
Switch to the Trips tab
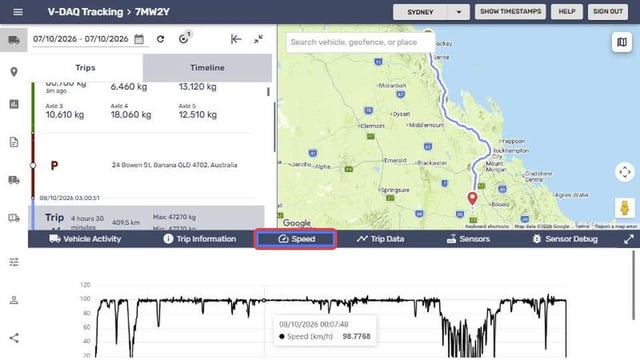(85, 68)
